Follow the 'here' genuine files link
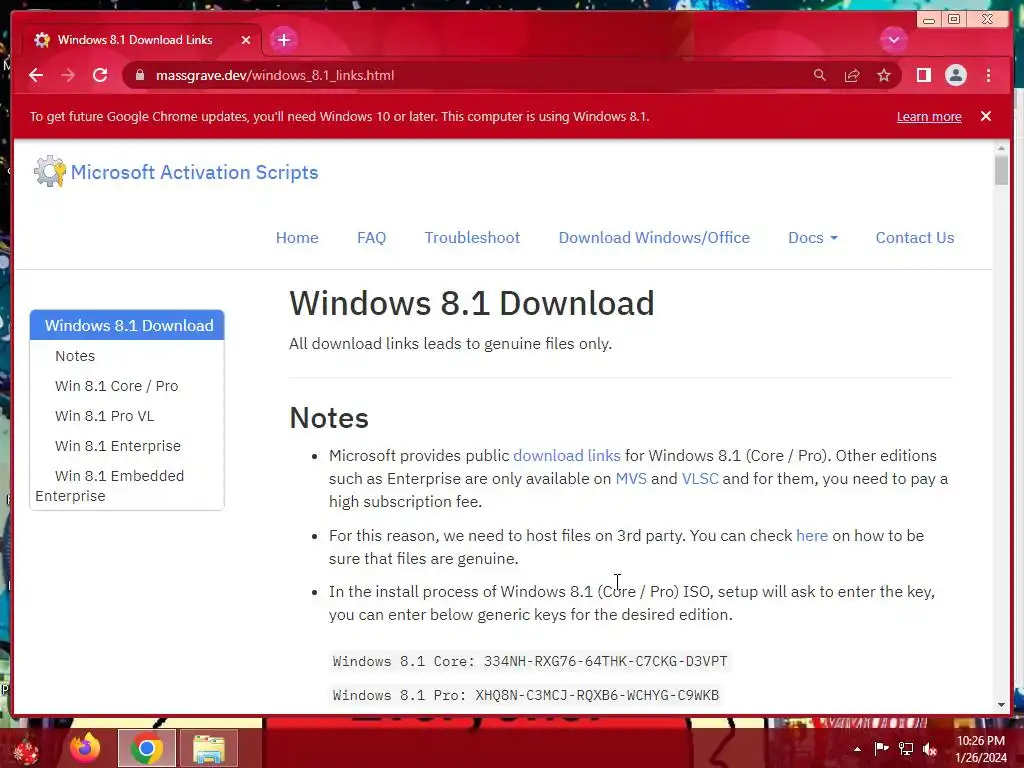Image resolution: width=1024 pixels, height=768 pixels. click(x=812, y=536)
